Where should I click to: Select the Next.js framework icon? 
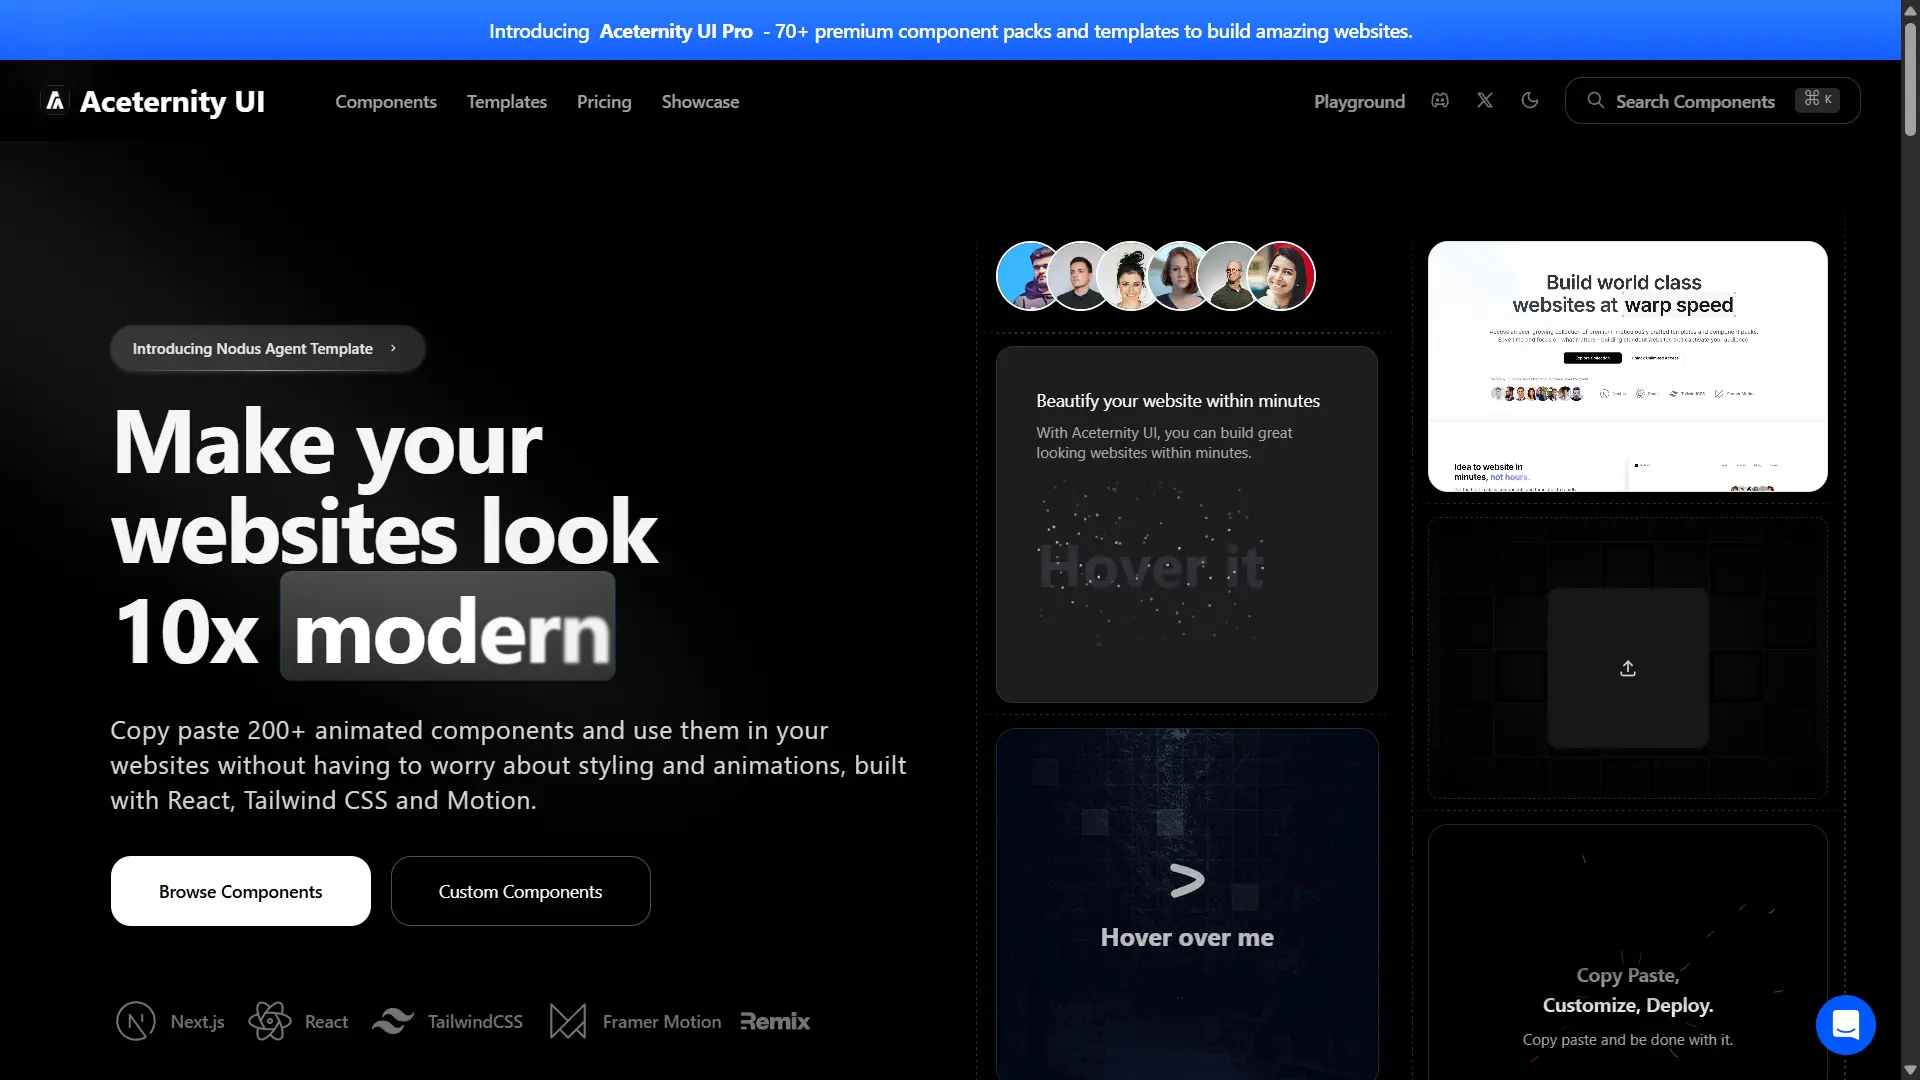136,1021
